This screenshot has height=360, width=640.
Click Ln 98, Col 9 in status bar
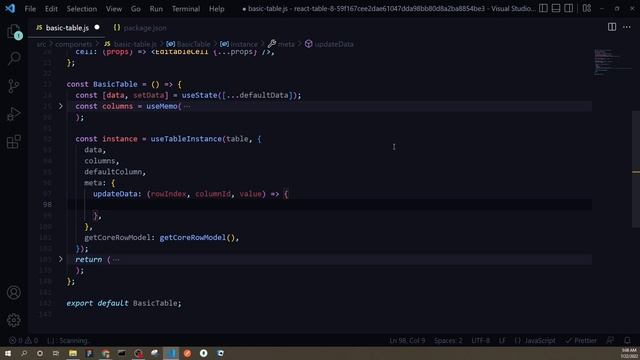pos(407,340)
